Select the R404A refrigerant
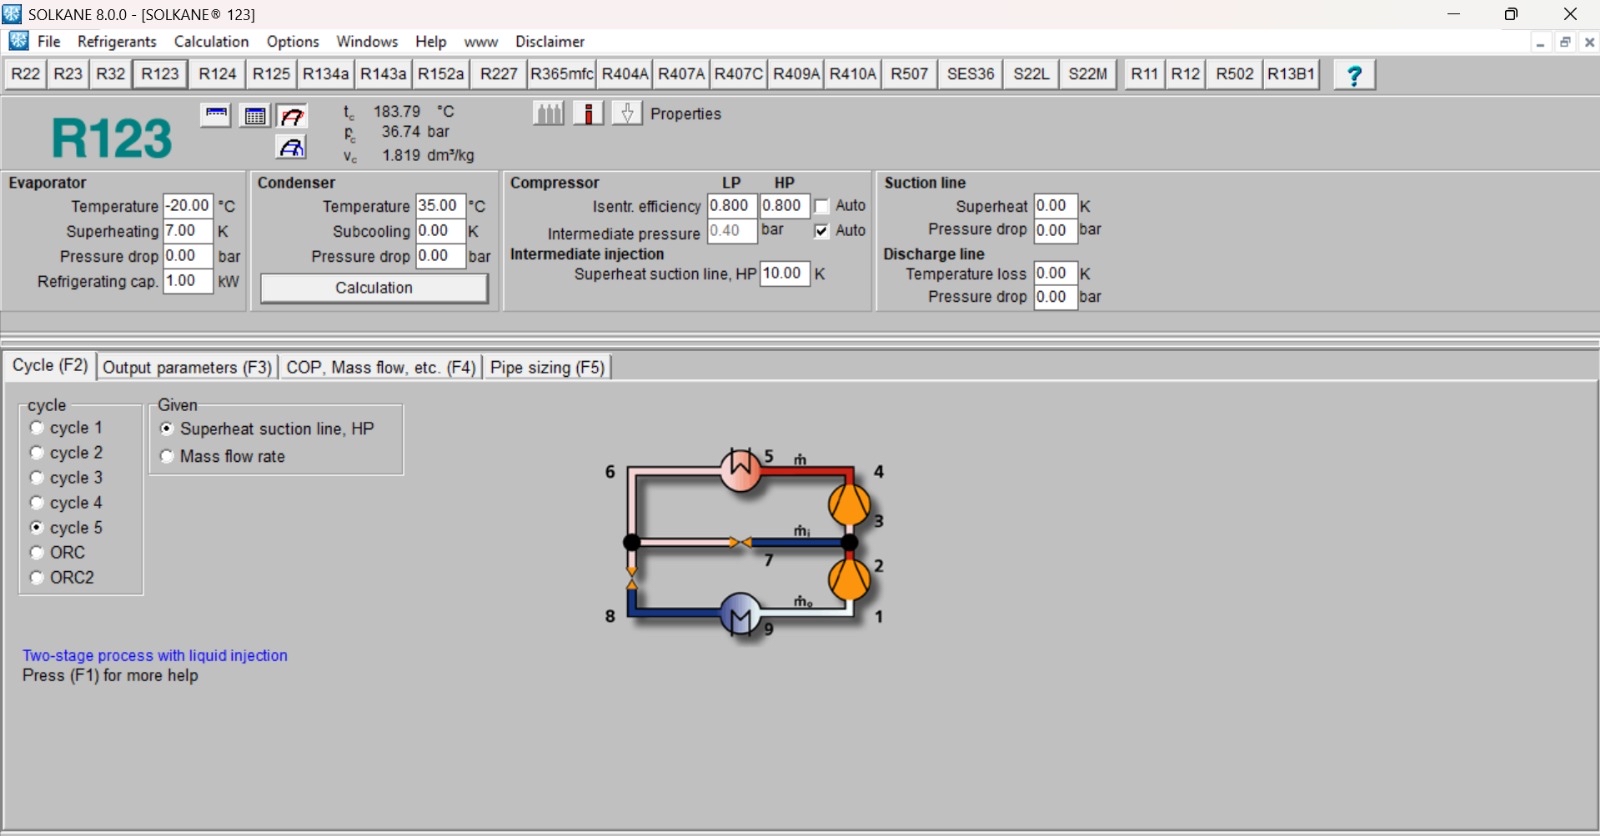 625,74
